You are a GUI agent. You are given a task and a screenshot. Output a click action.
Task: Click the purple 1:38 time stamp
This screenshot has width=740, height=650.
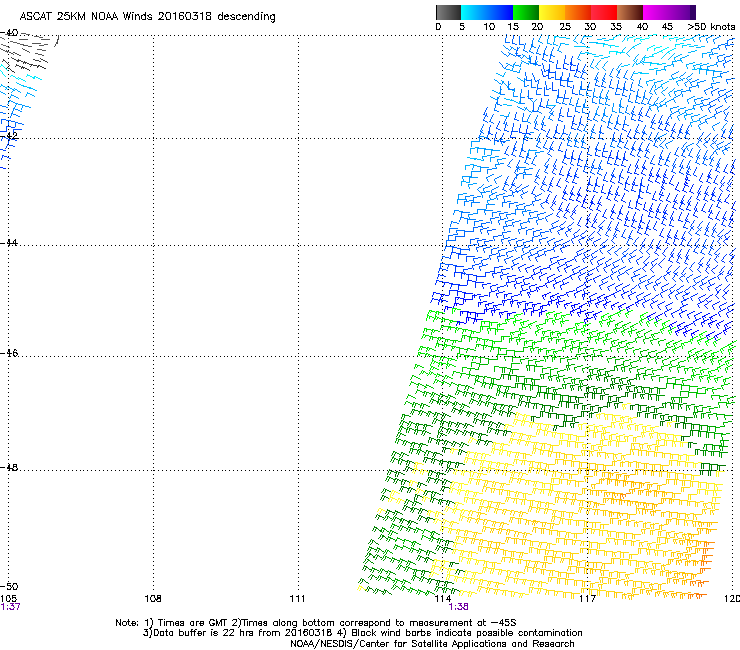[x=458, y=607]
